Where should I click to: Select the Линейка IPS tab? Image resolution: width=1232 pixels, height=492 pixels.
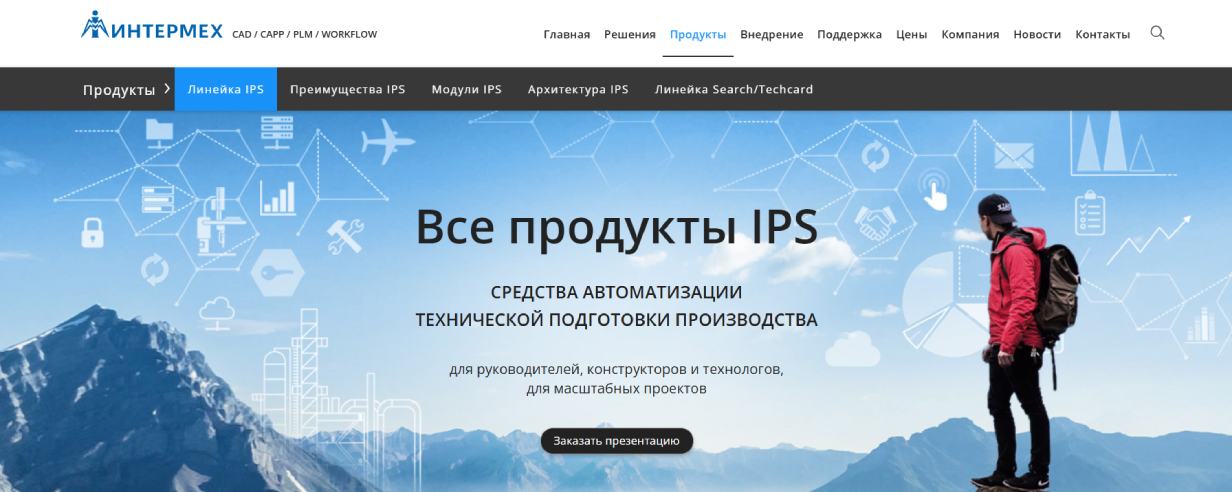point(225,89)
